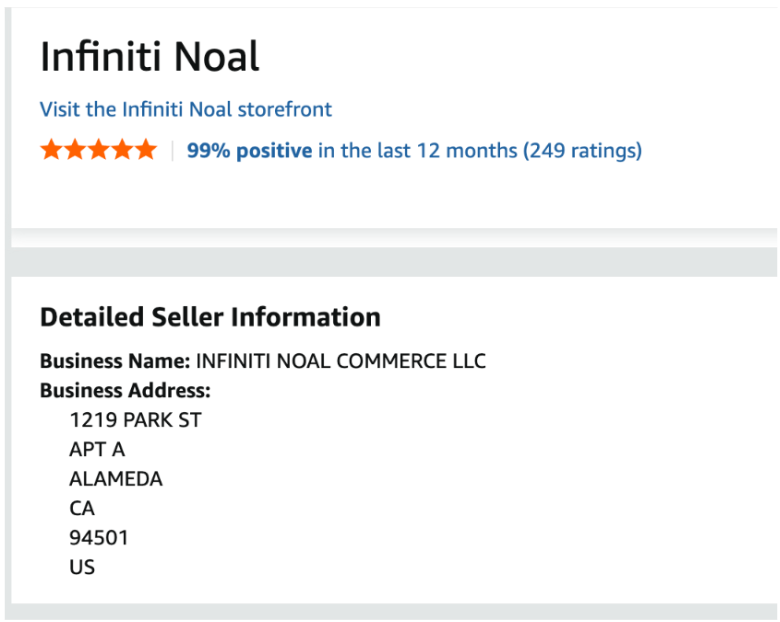Click the INFINITI NOAL COMMERCE LLC text
Screen dimensions: 780x622
point(341,361)
